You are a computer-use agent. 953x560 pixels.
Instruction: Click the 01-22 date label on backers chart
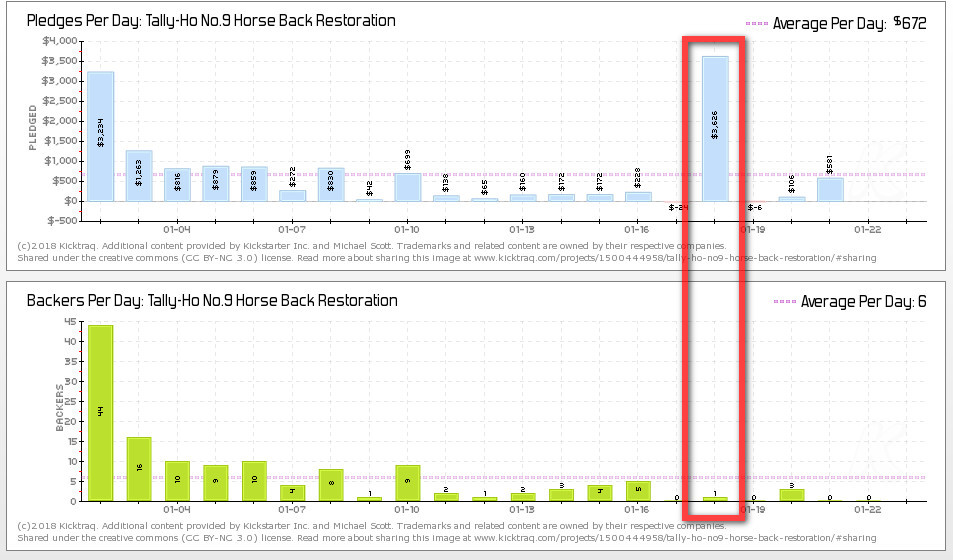click(868, 509)
